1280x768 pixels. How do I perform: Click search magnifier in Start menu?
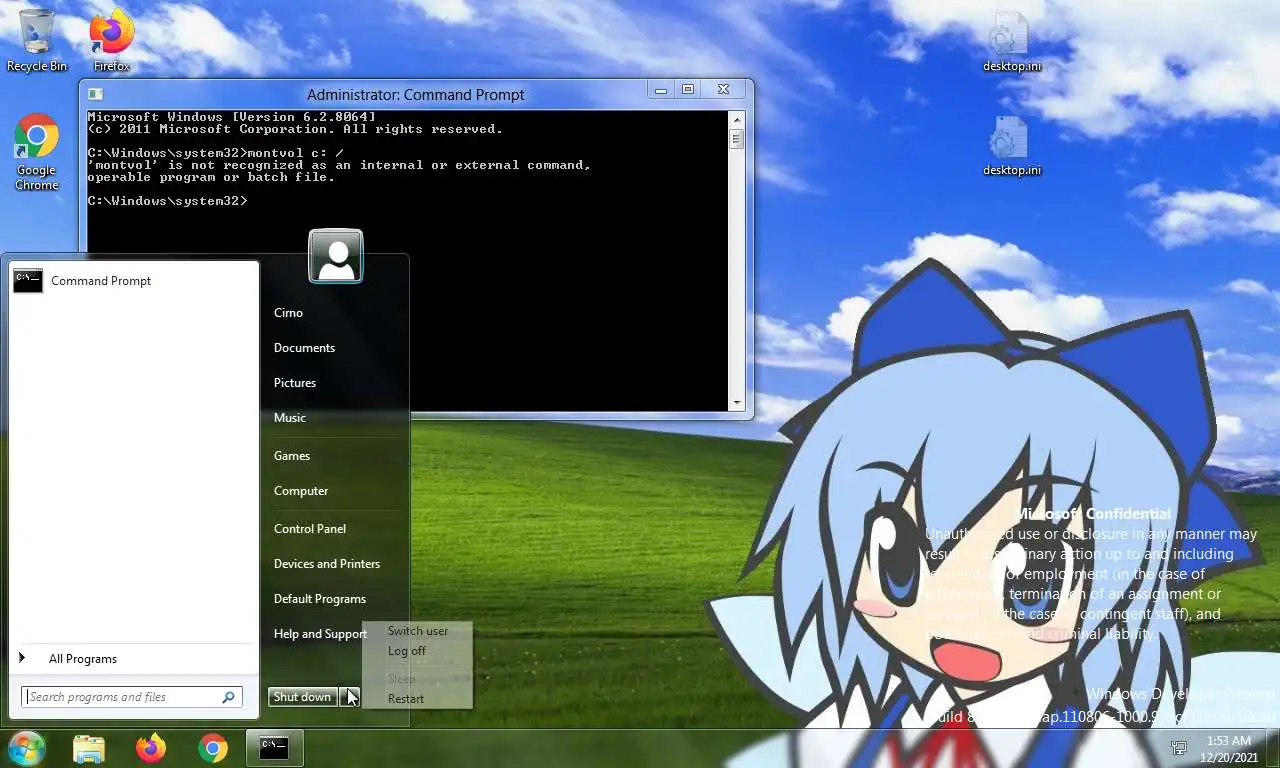228,697
